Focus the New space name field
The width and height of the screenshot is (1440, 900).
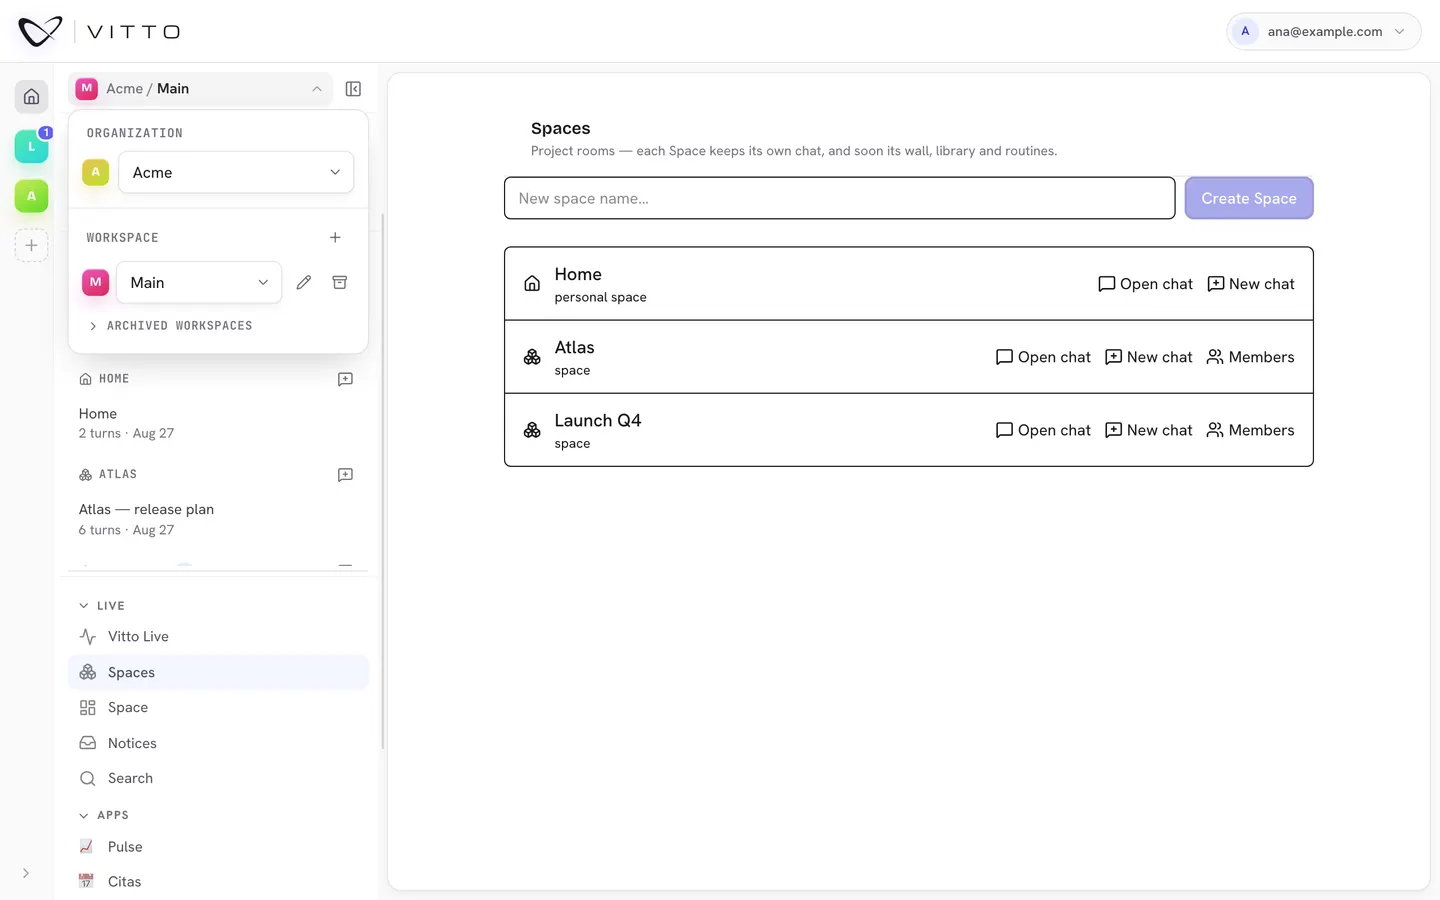pyautogui.click(x=840, y=198)
